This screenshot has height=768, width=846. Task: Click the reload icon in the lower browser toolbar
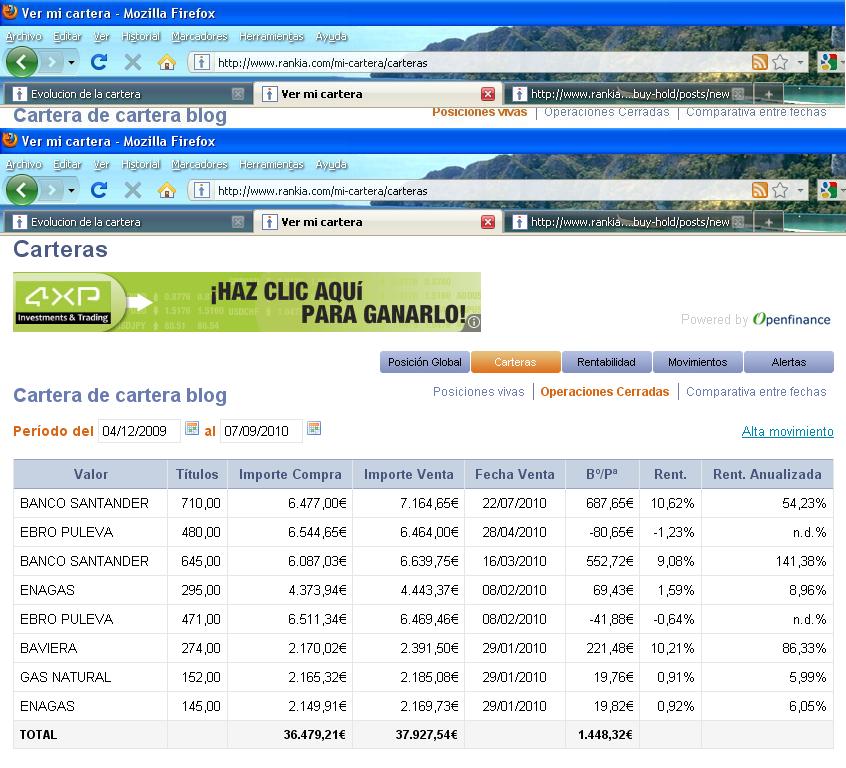[x=99, y=190]
